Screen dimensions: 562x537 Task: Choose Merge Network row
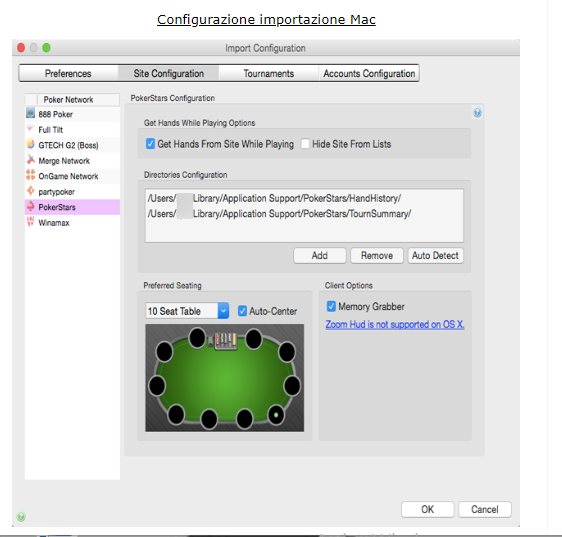(x=72, y=161)
